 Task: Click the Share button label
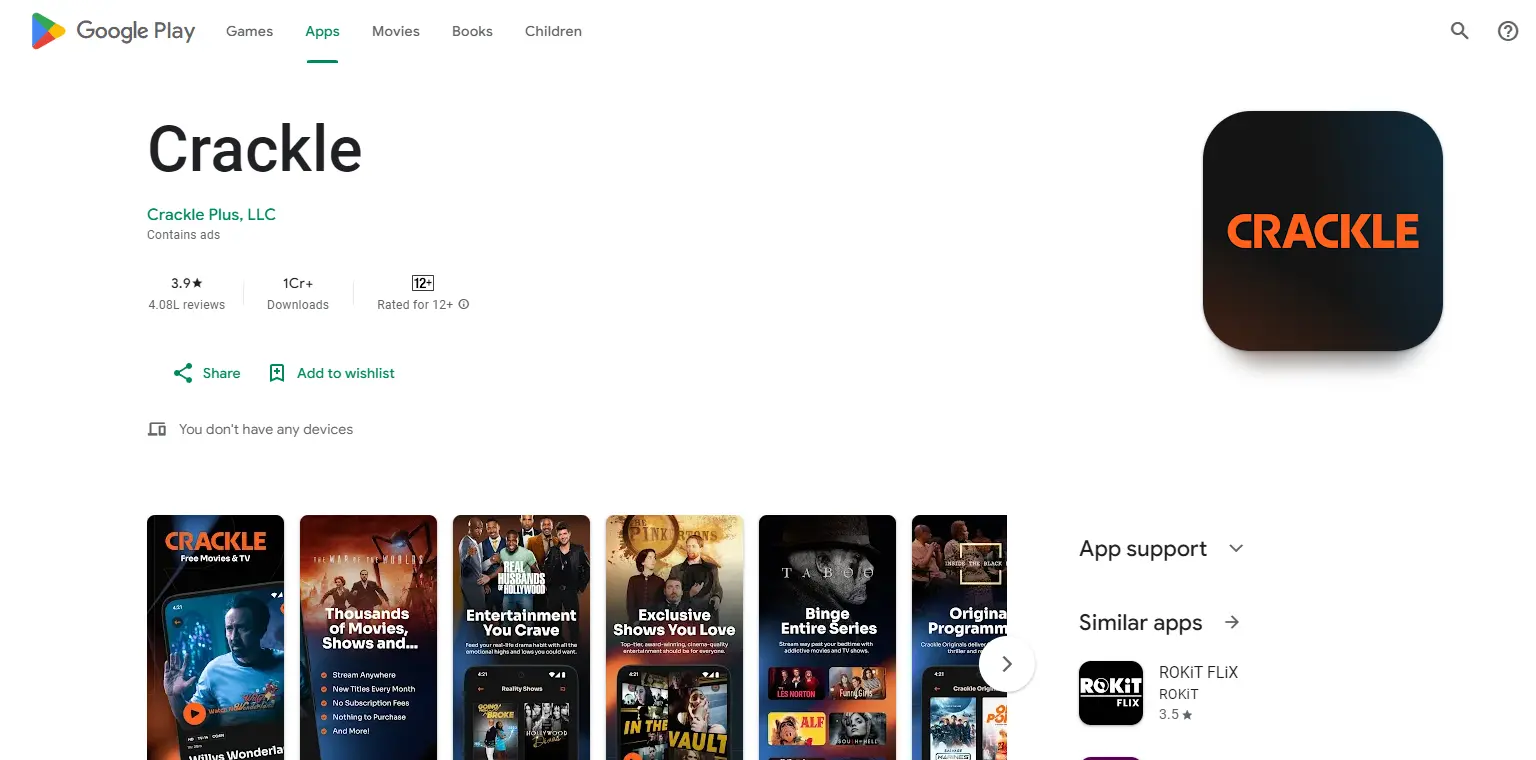click(221, 373)
